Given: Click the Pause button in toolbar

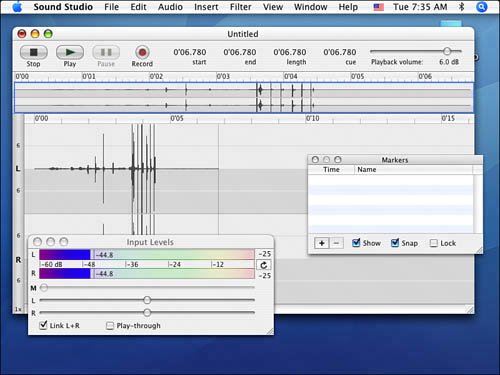Looking at the screenshot, I should click(x=106, y=52).
